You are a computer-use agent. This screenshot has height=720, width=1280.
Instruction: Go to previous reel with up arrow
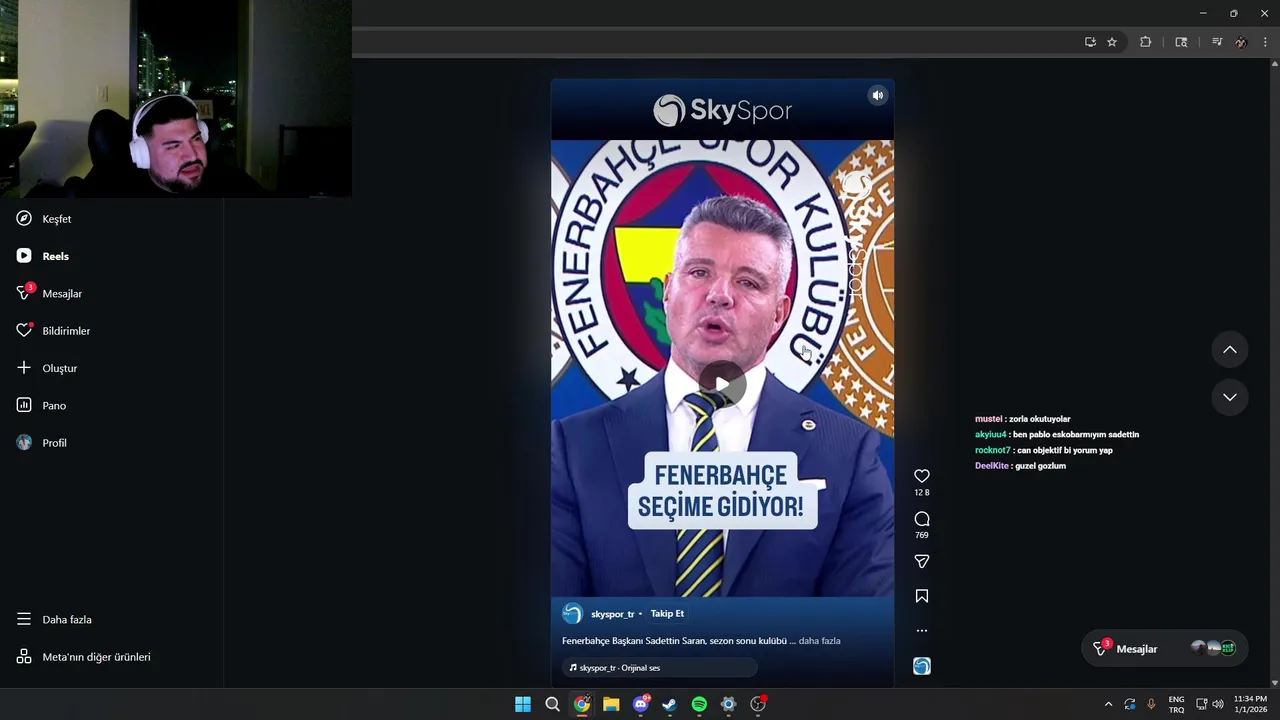[x=1230, y=350]
